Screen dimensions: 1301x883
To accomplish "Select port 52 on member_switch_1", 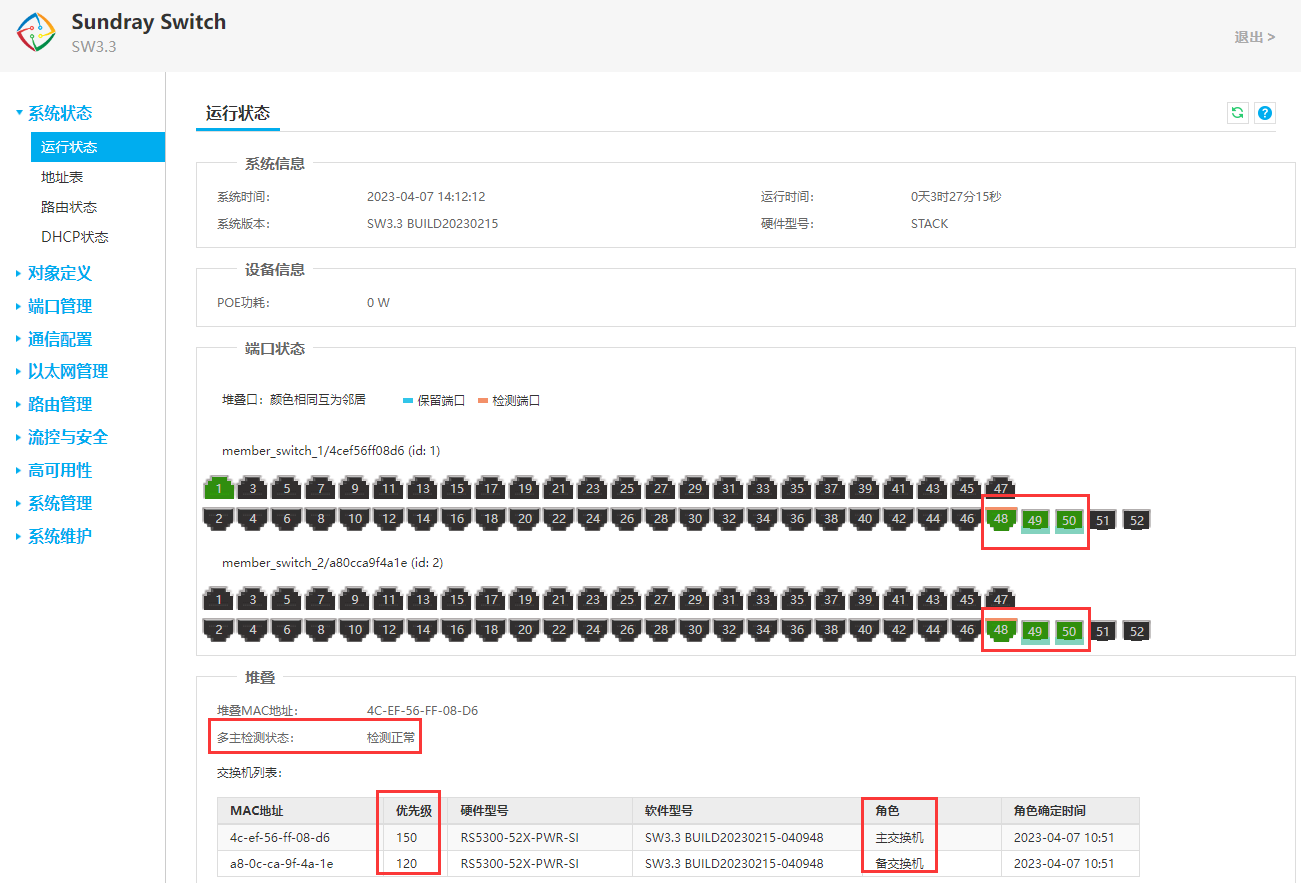I will click(x=1135, y=520).
